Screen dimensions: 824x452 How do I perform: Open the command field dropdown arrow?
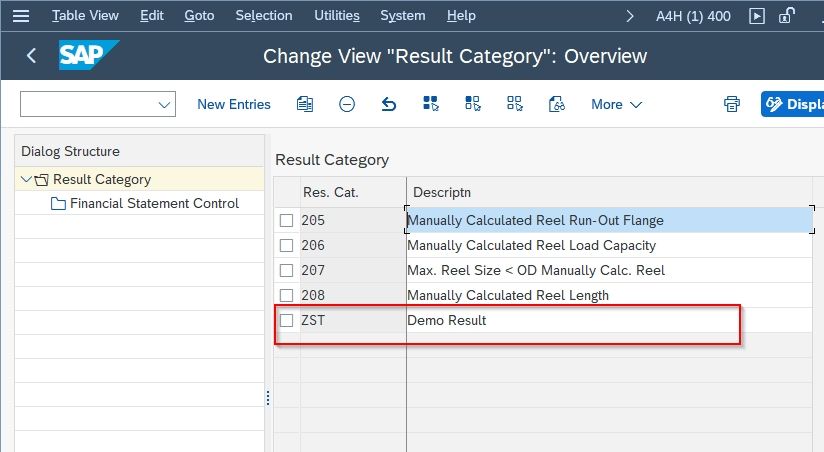[x=164, y=105]
